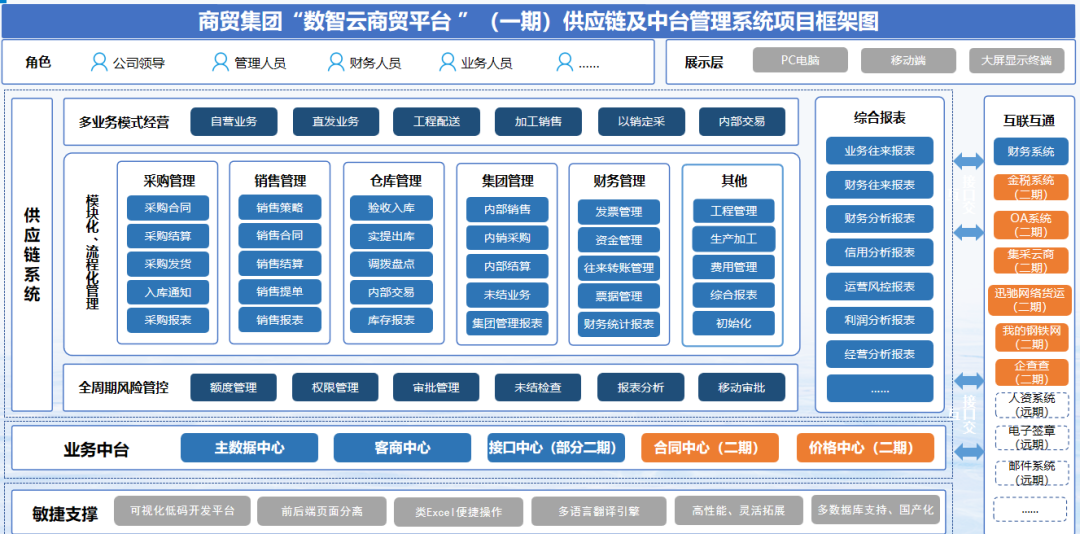
Task: Select the 销售合同 module
Action: [x=280, y=235]
